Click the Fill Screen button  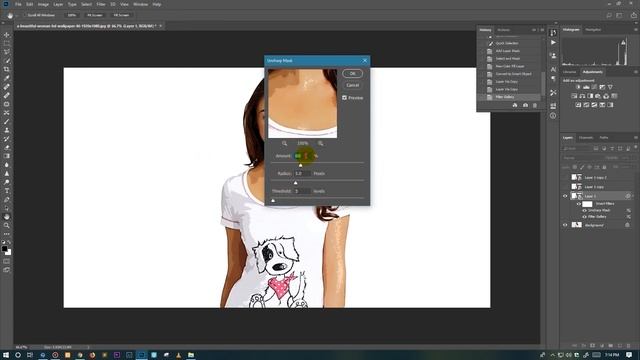click(121, 15)
